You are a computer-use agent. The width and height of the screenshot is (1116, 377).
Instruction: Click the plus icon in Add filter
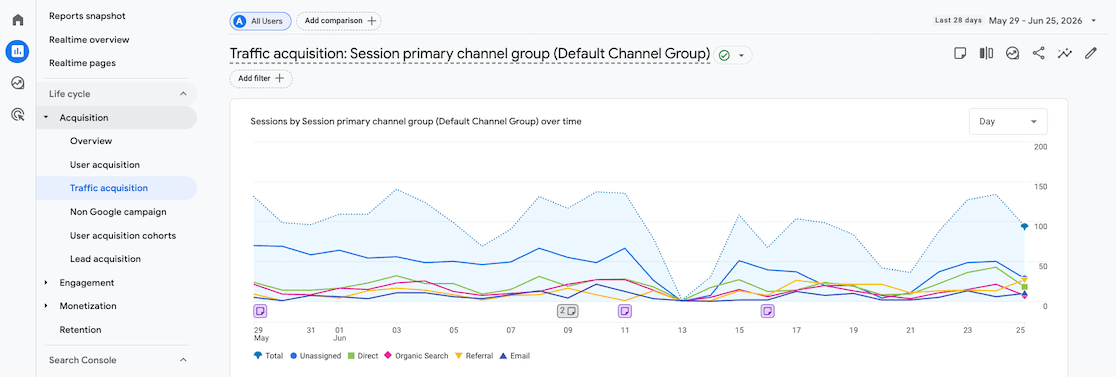pos(280,78)
